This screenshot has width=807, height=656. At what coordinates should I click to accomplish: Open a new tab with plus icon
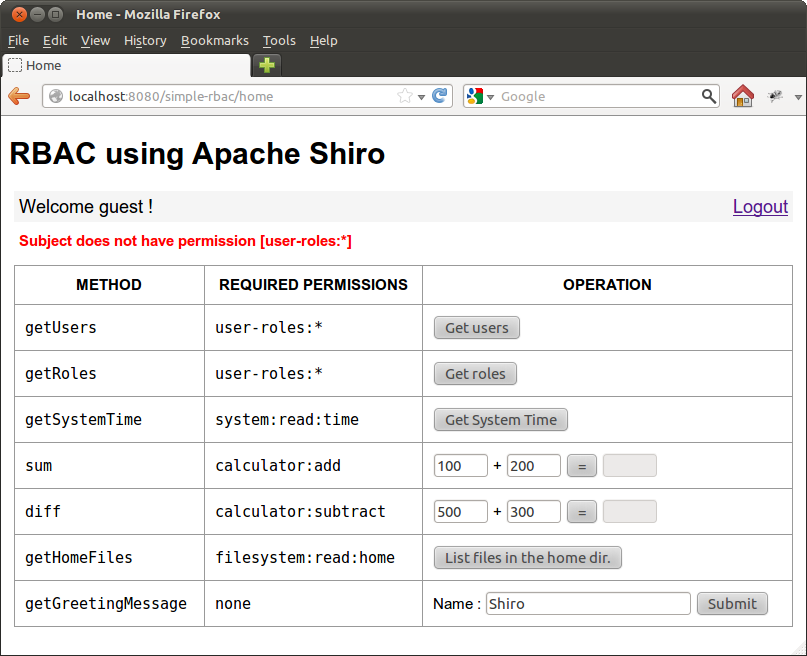(267, 66)
